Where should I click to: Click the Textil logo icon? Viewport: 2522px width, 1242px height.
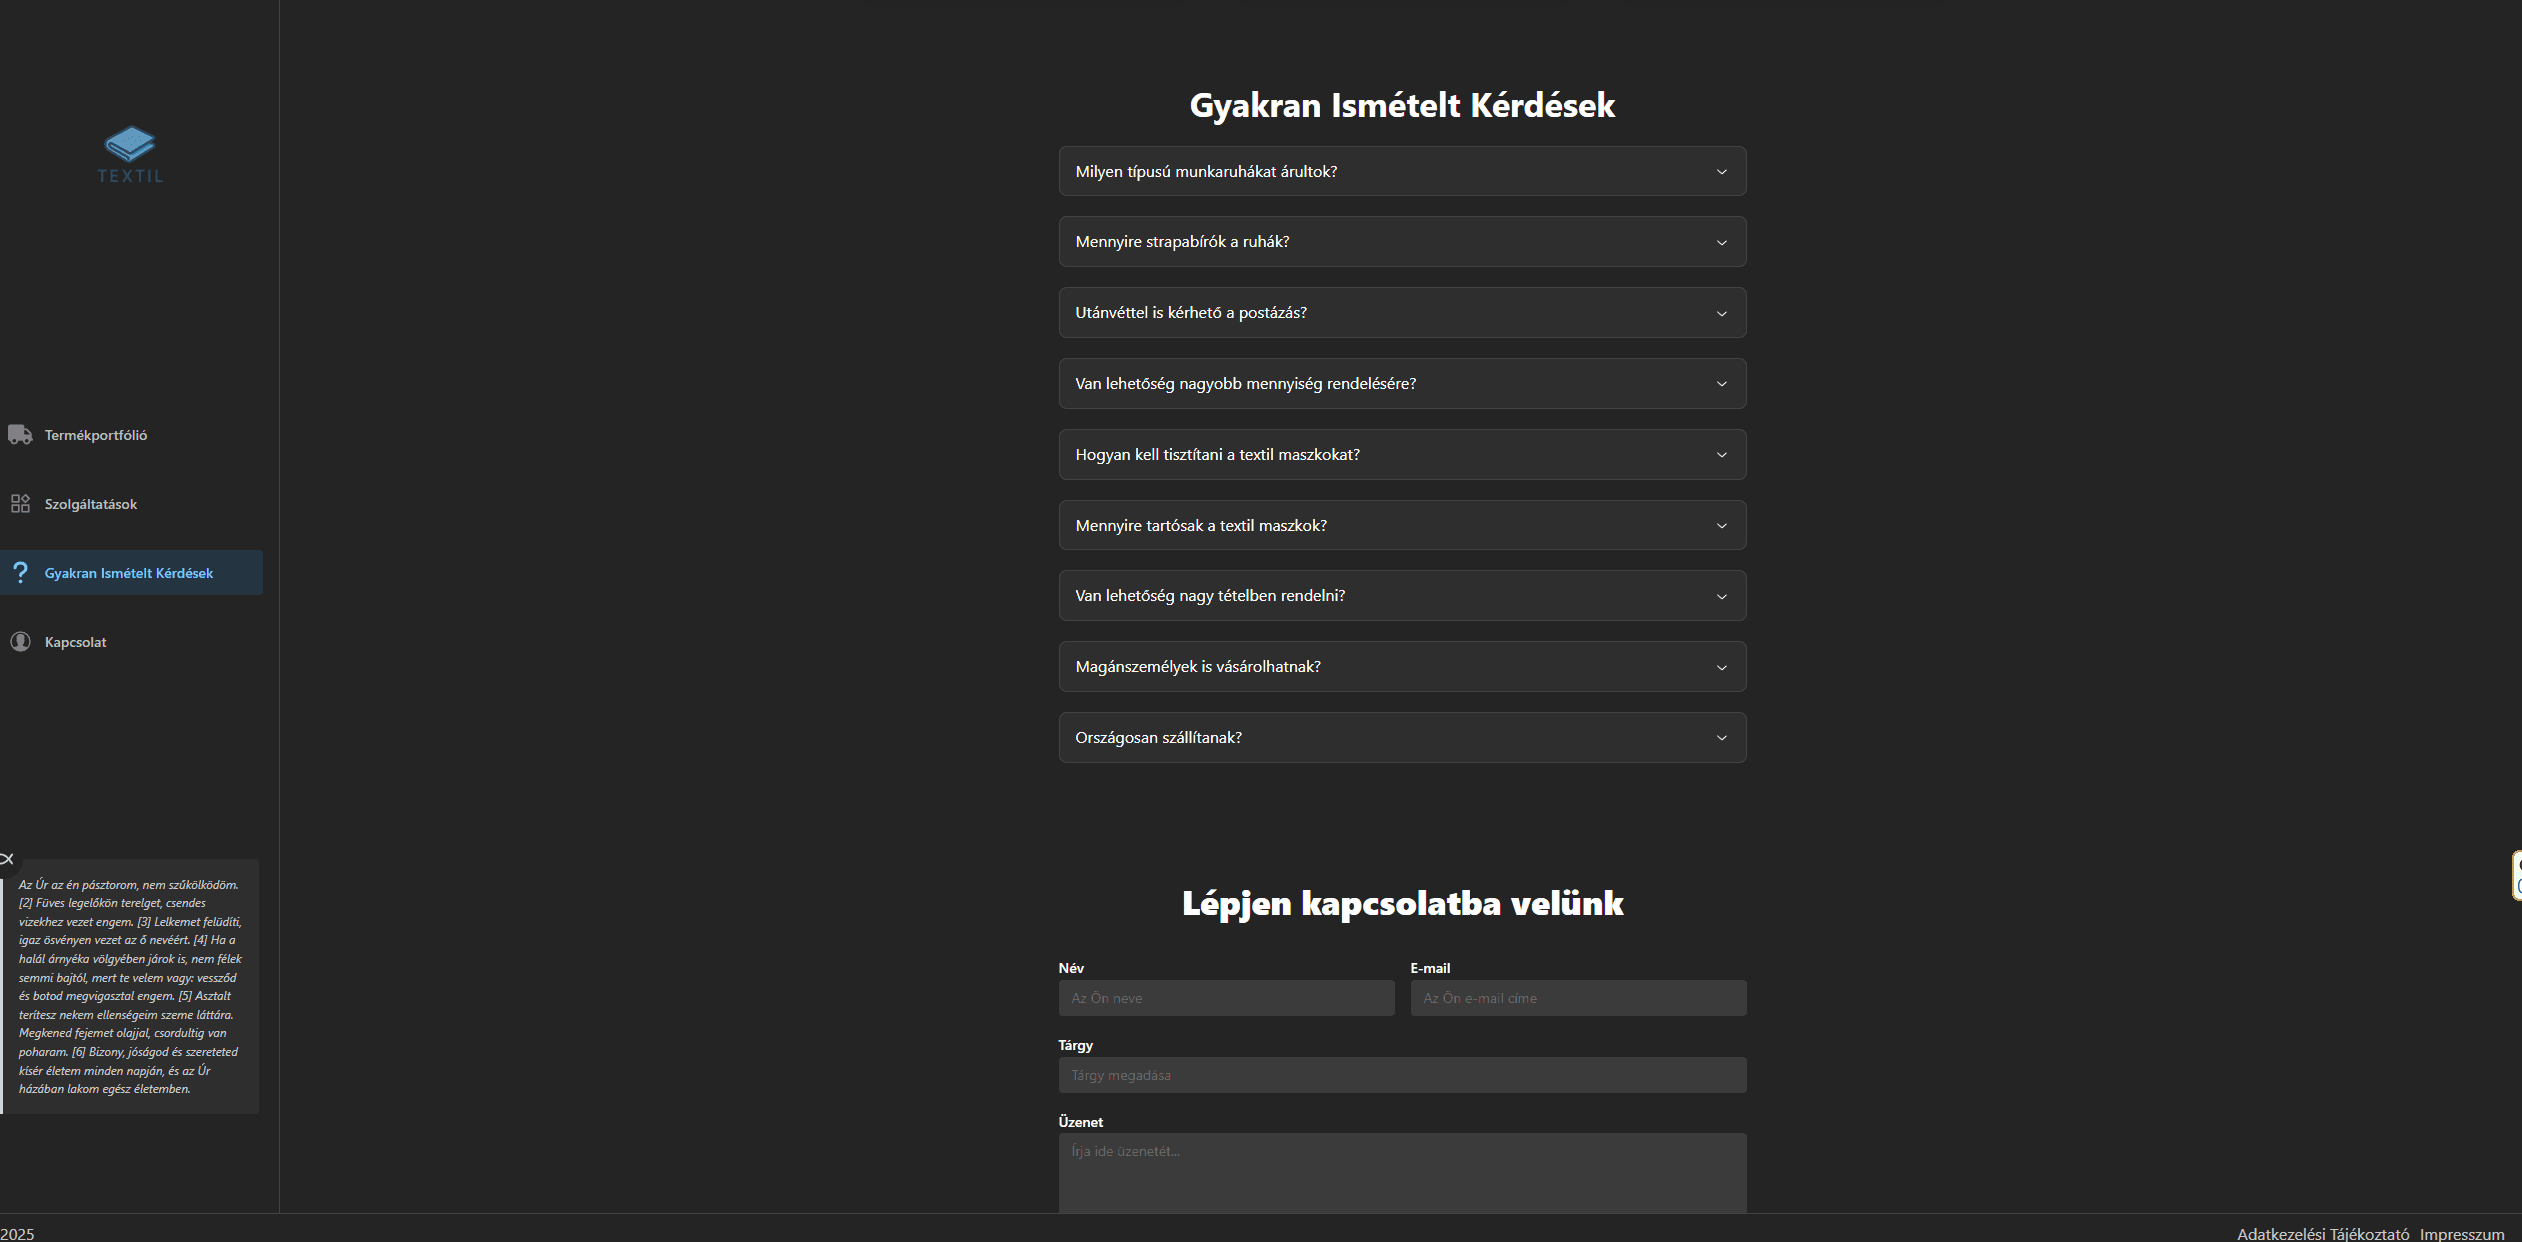pos(130,146)
